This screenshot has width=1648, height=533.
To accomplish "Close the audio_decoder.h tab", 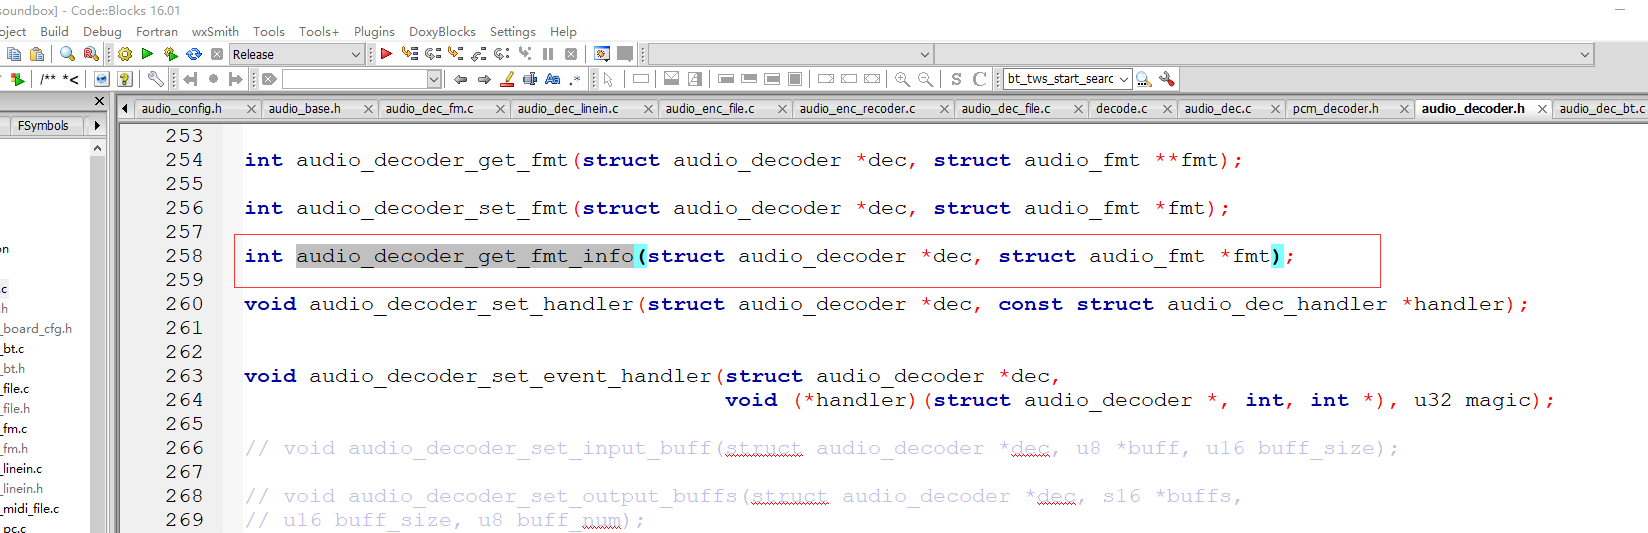I will [1542, 109].
